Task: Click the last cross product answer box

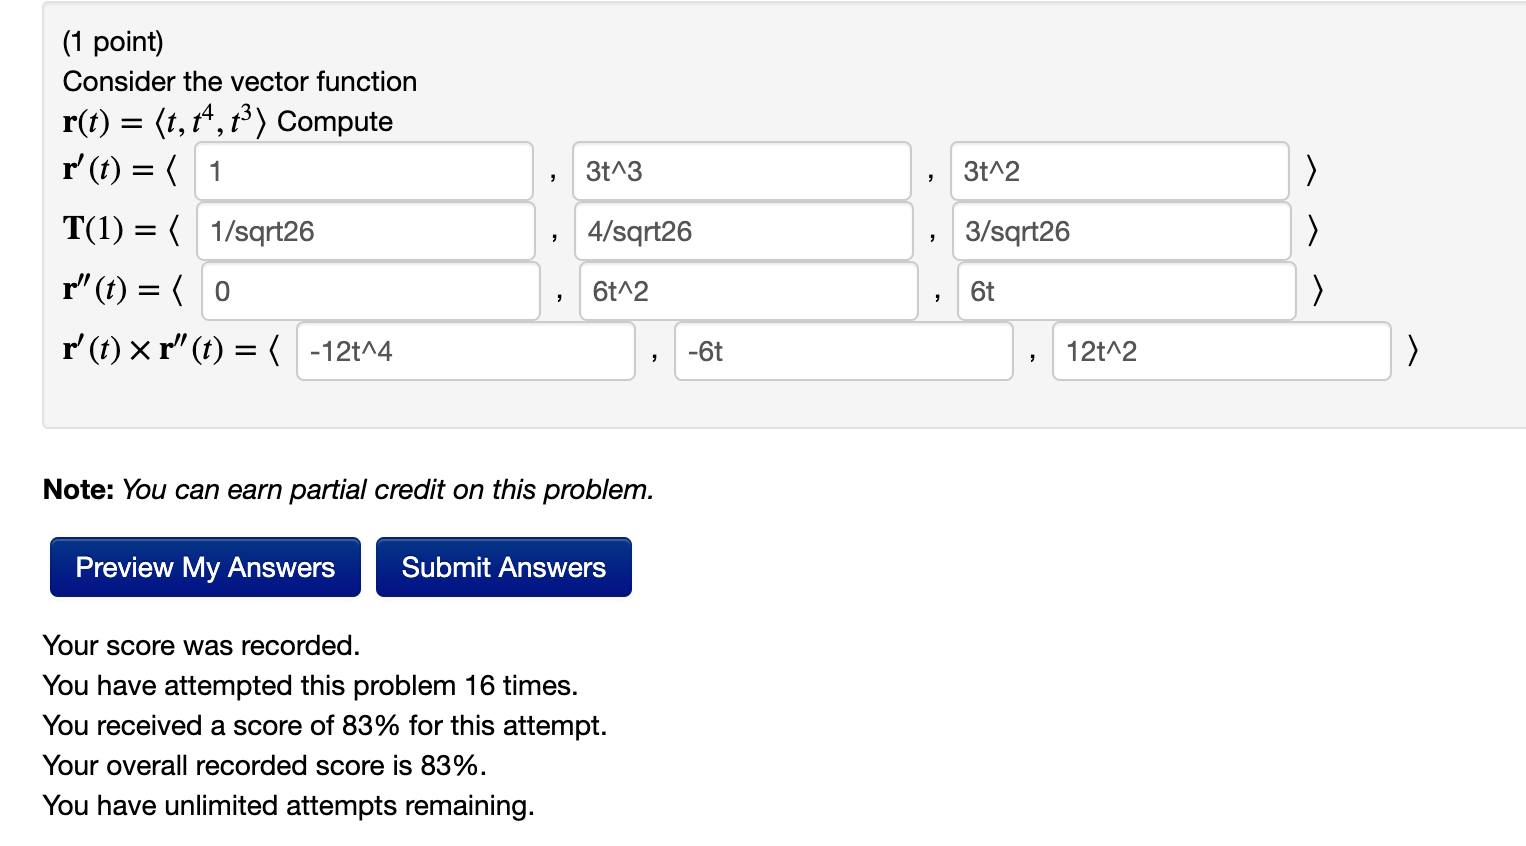Action: click(x=1221, y=351)
